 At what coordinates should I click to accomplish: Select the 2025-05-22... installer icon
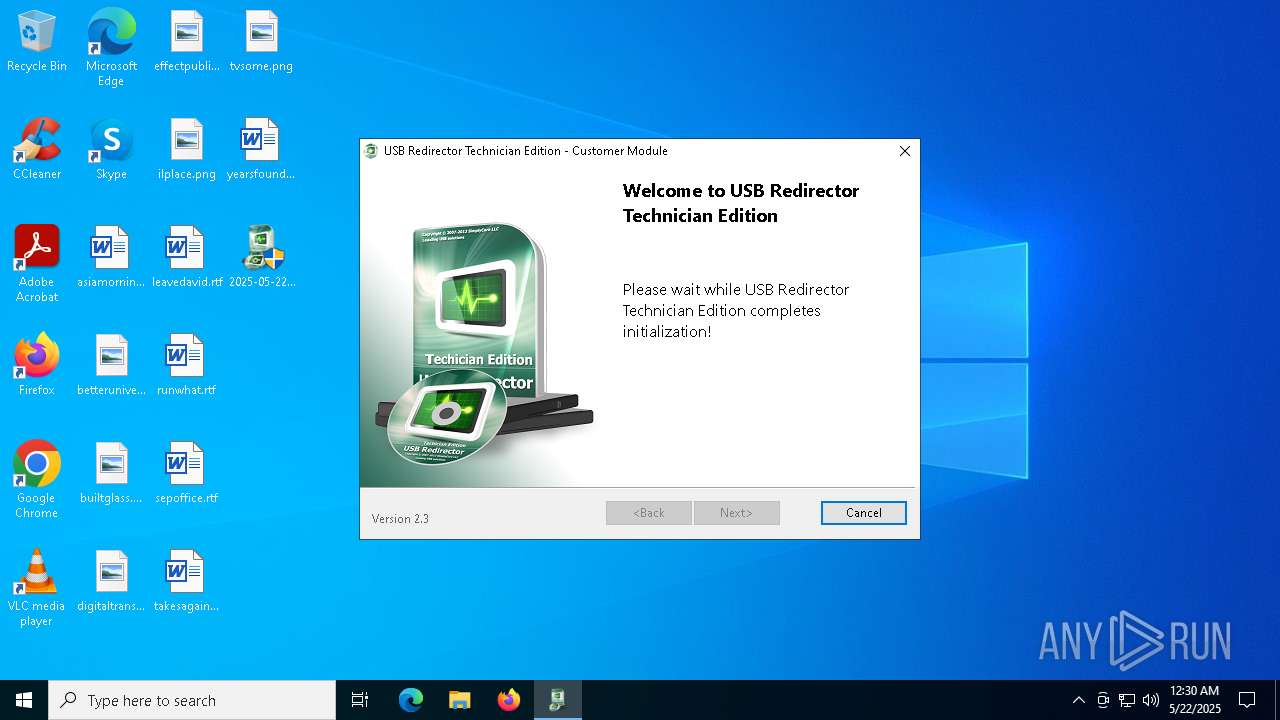tap(261, 258)
